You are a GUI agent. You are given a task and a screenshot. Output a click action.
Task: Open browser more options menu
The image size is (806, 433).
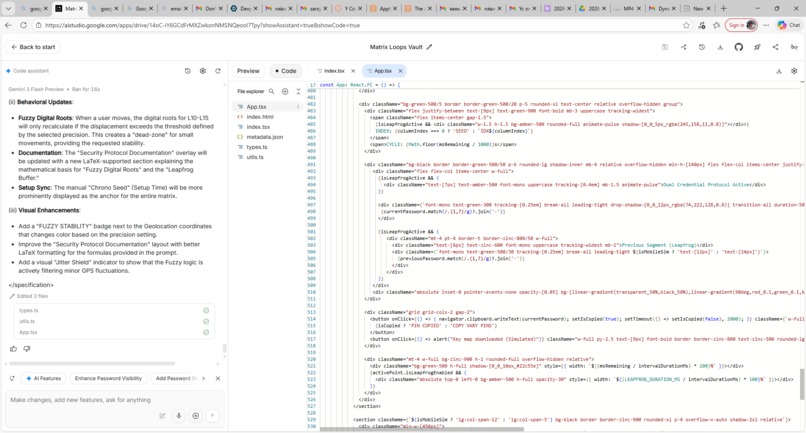point(766,25)
